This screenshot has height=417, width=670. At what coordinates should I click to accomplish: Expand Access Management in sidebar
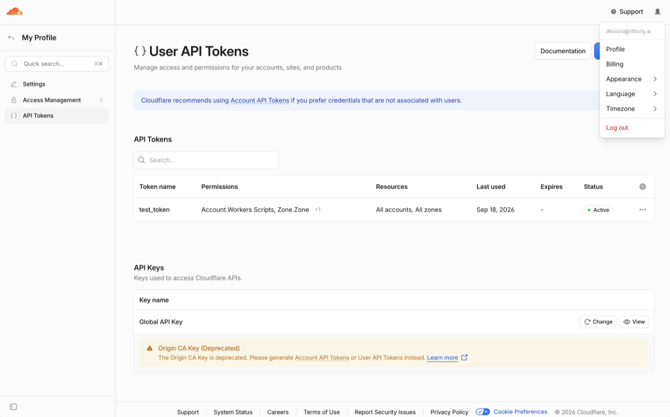(x=101, y=100)
